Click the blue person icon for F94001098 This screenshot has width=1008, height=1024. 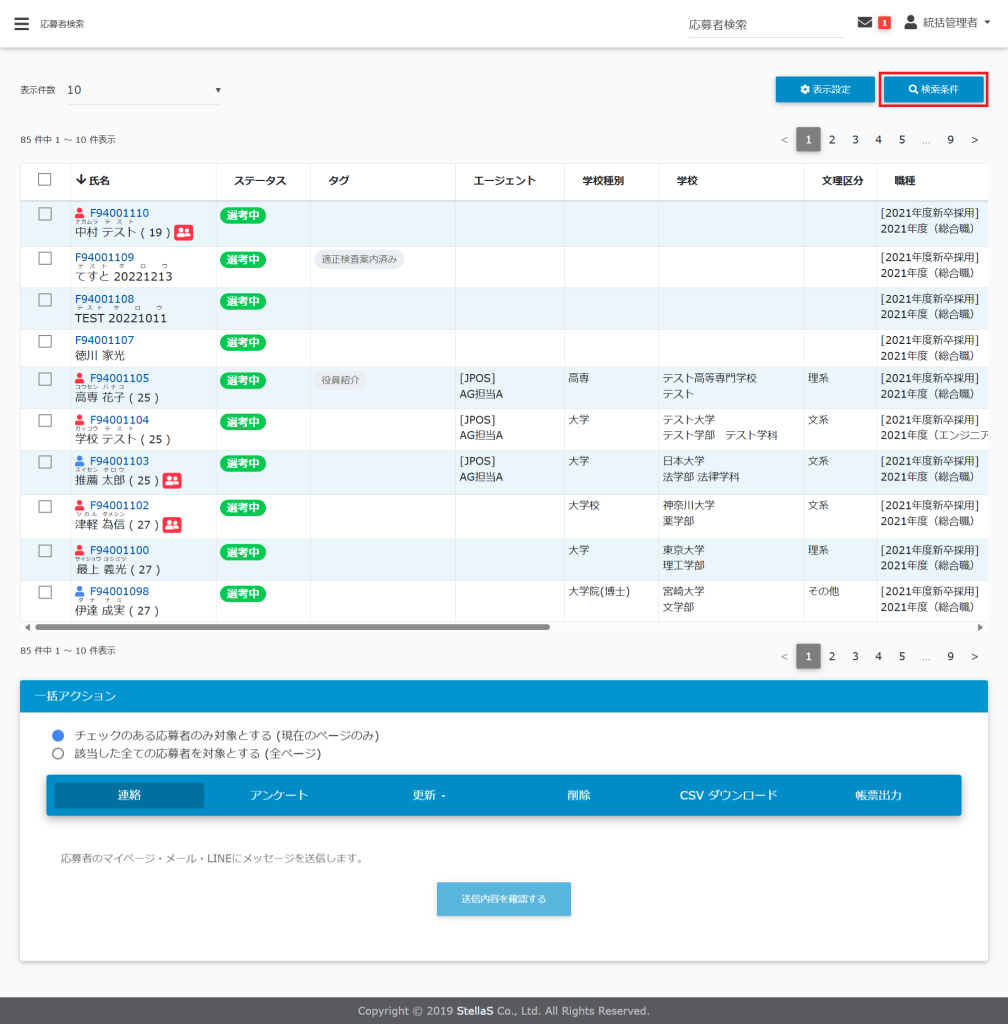(x=80, y=592)
